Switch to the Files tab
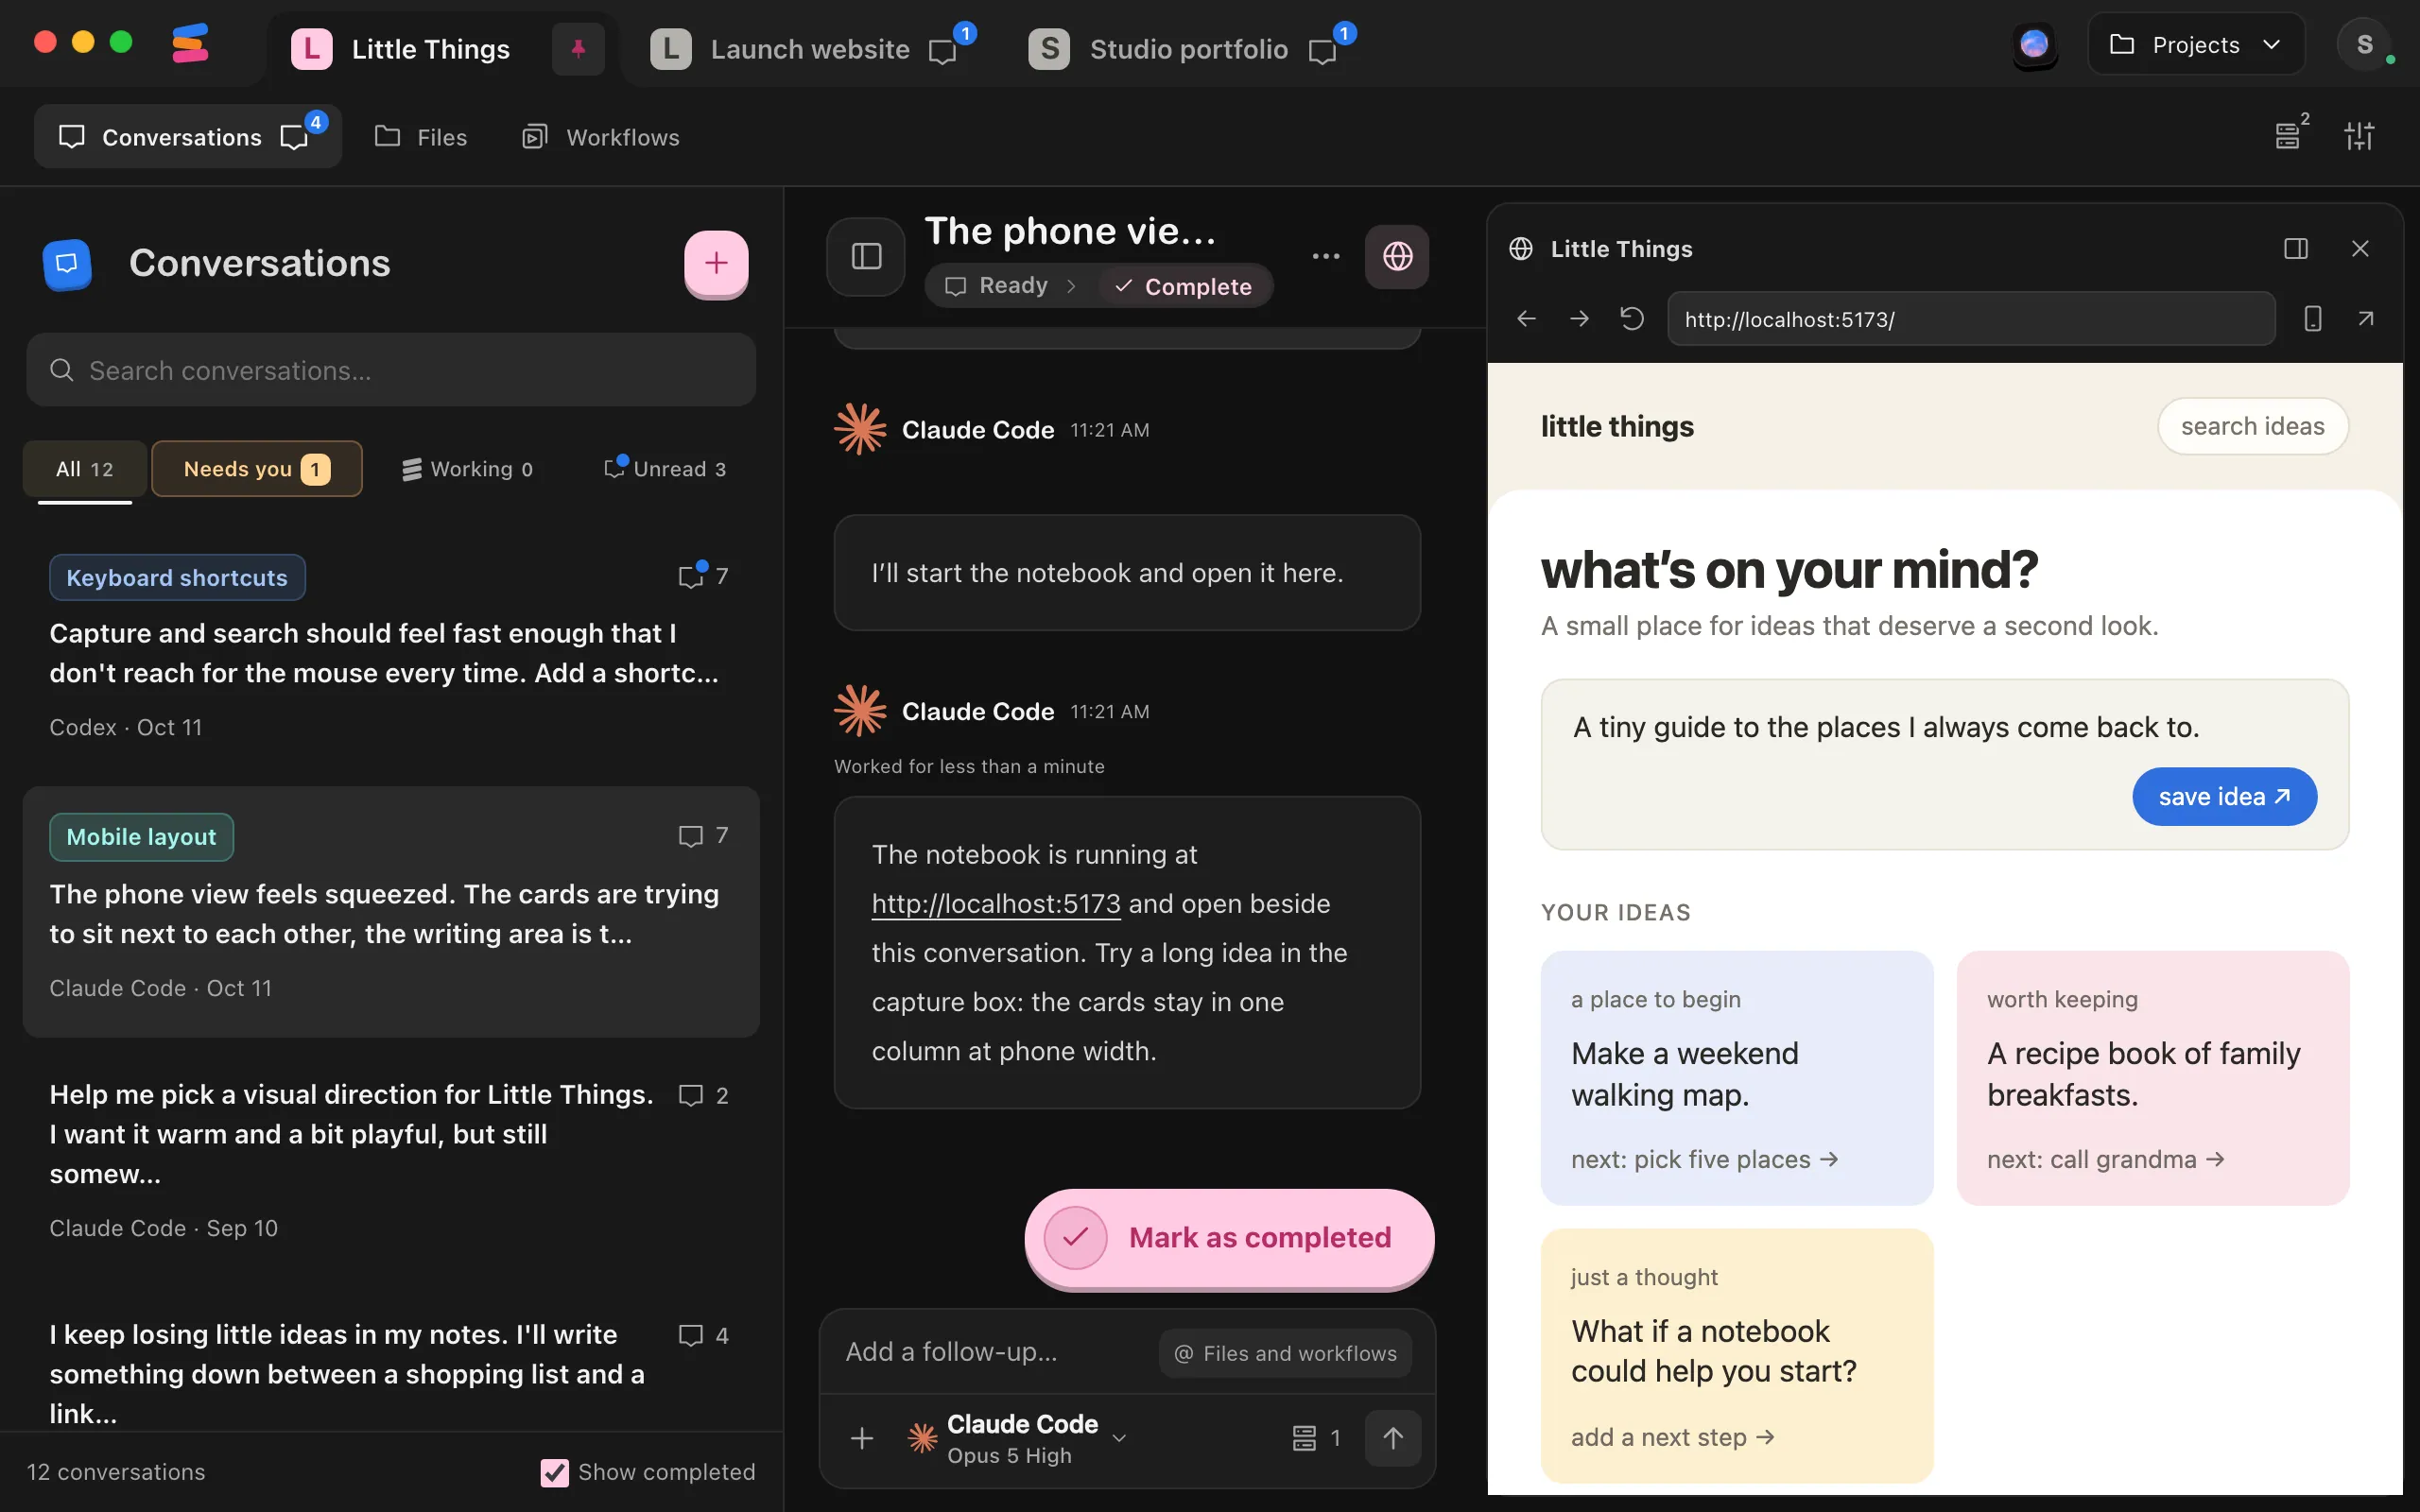2420x1512 pixels. coord(421,137)
